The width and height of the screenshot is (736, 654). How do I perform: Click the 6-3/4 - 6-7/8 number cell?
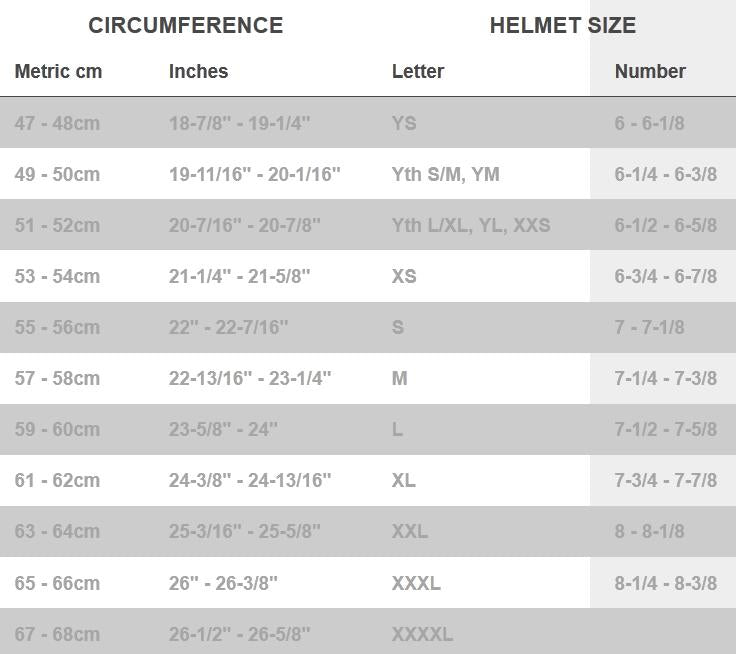(x=665, y=276)
